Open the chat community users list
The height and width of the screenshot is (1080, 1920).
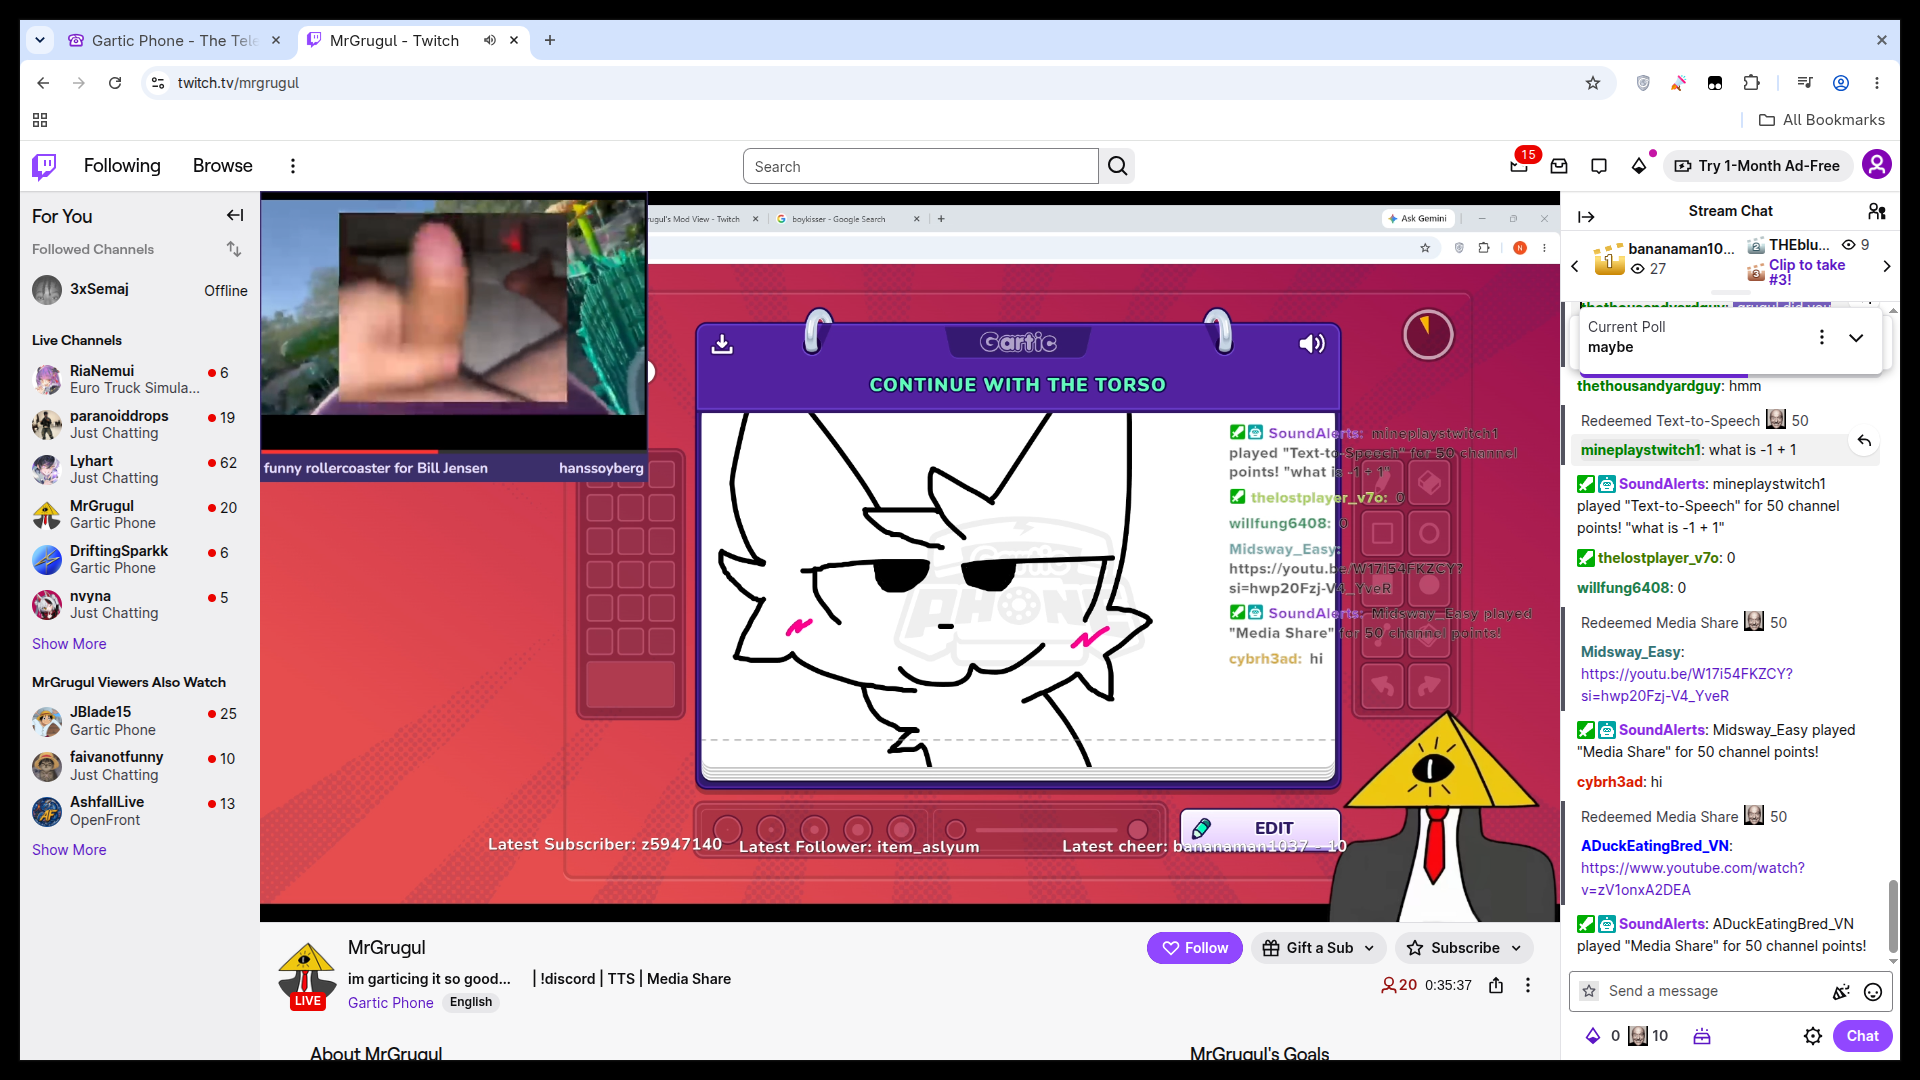point(1877,211)
